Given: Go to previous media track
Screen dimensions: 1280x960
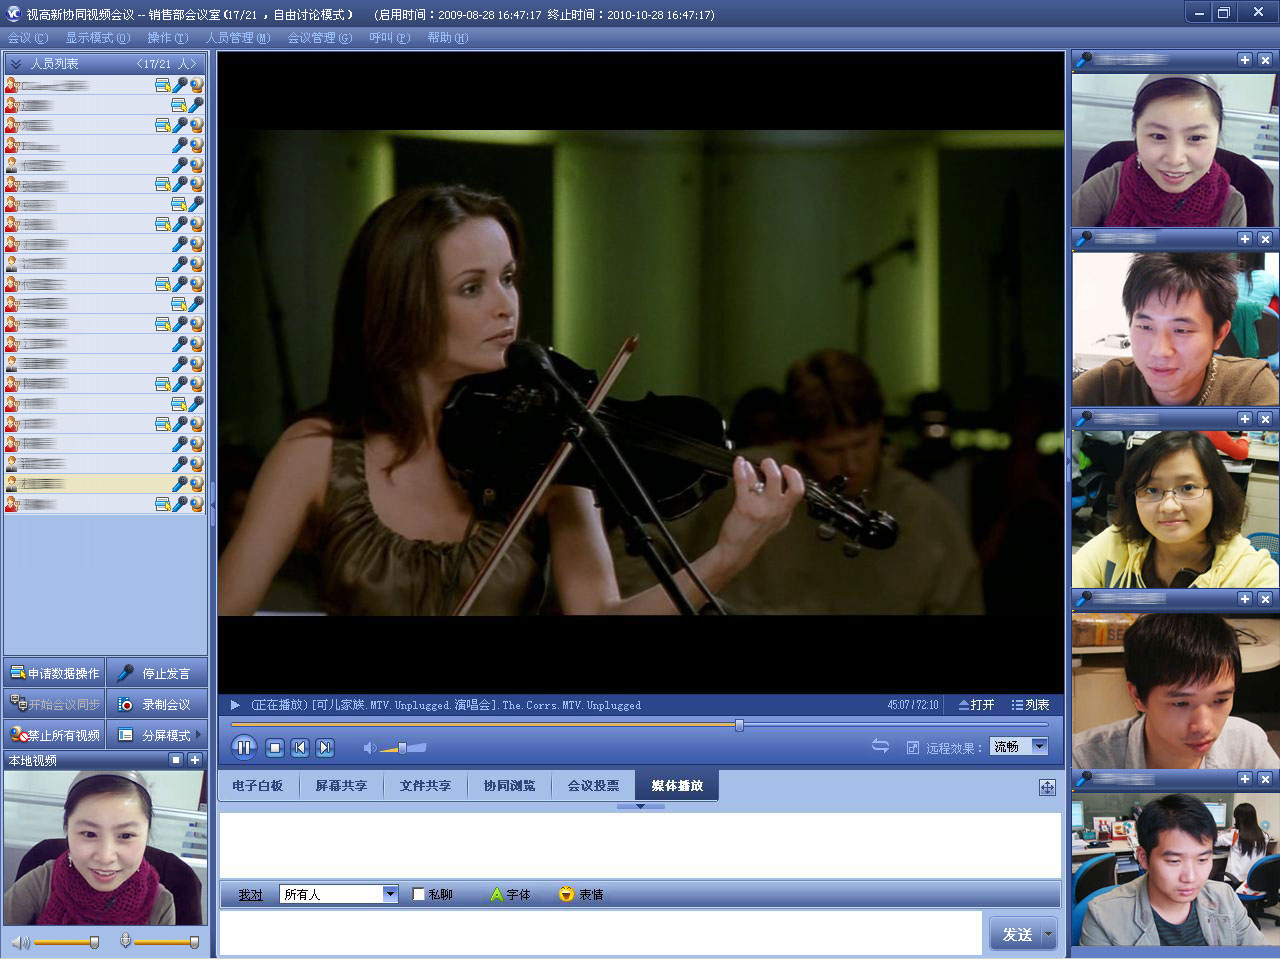Looking at the screenshot, I should (x=300, y=747).
